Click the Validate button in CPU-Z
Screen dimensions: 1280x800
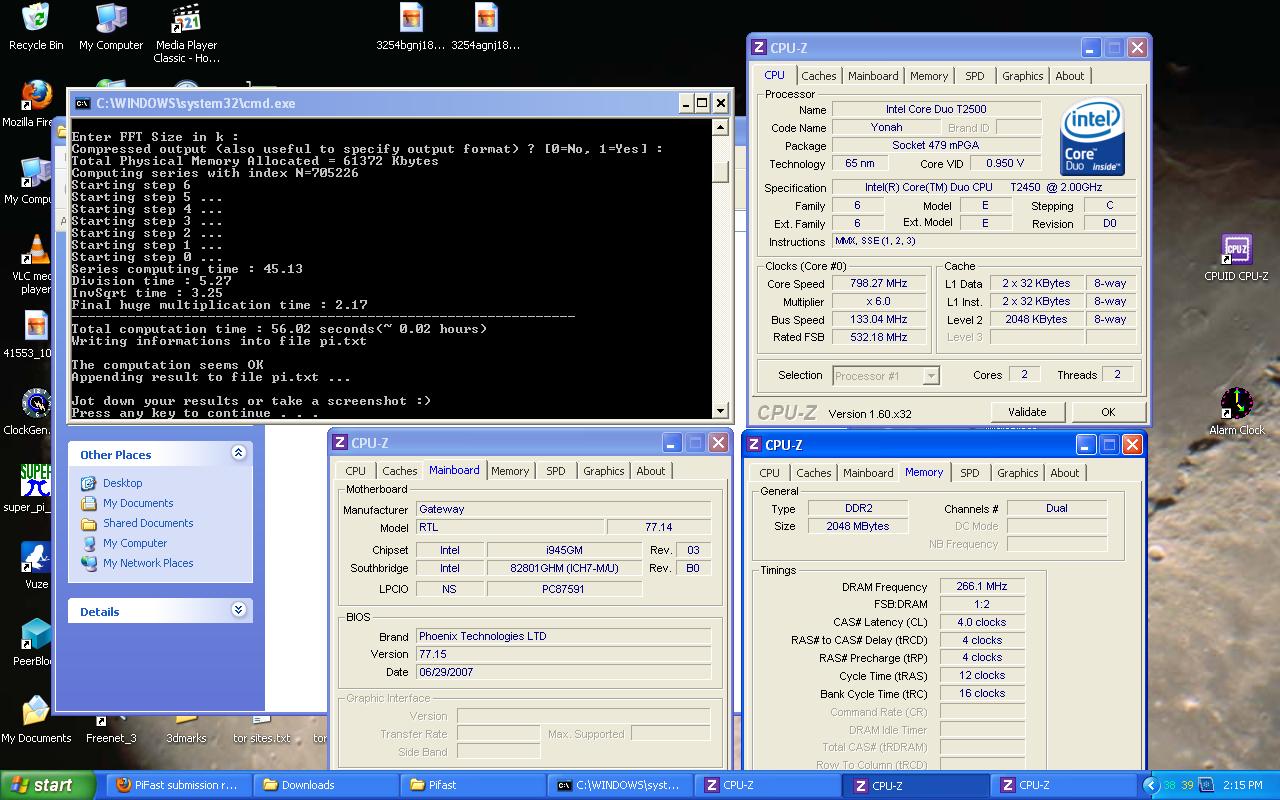(x=1027, y=412)
